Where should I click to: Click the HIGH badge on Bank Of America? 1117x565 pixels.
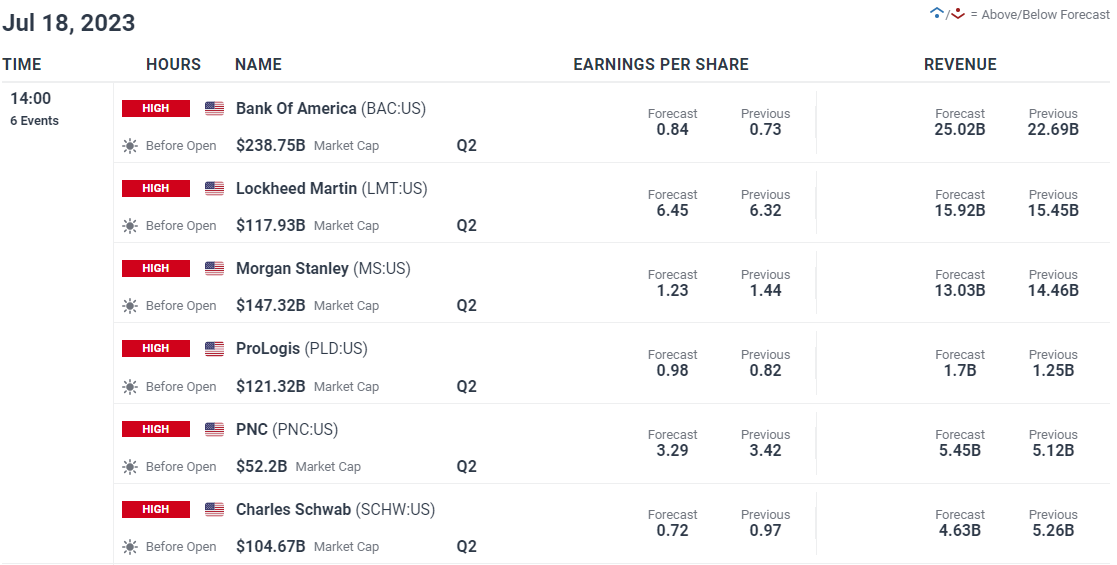click(x=156, y=108)
